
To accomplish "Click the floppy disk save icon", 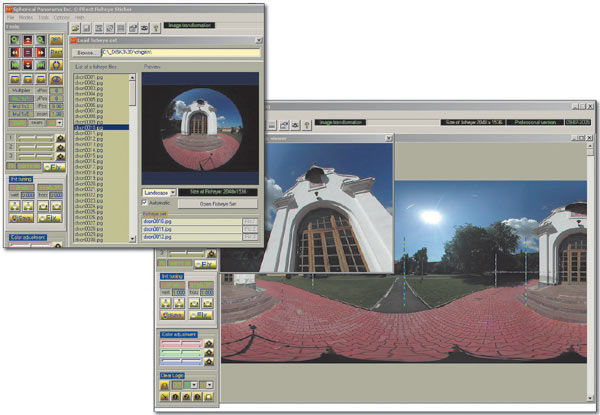I will (87, 28).
